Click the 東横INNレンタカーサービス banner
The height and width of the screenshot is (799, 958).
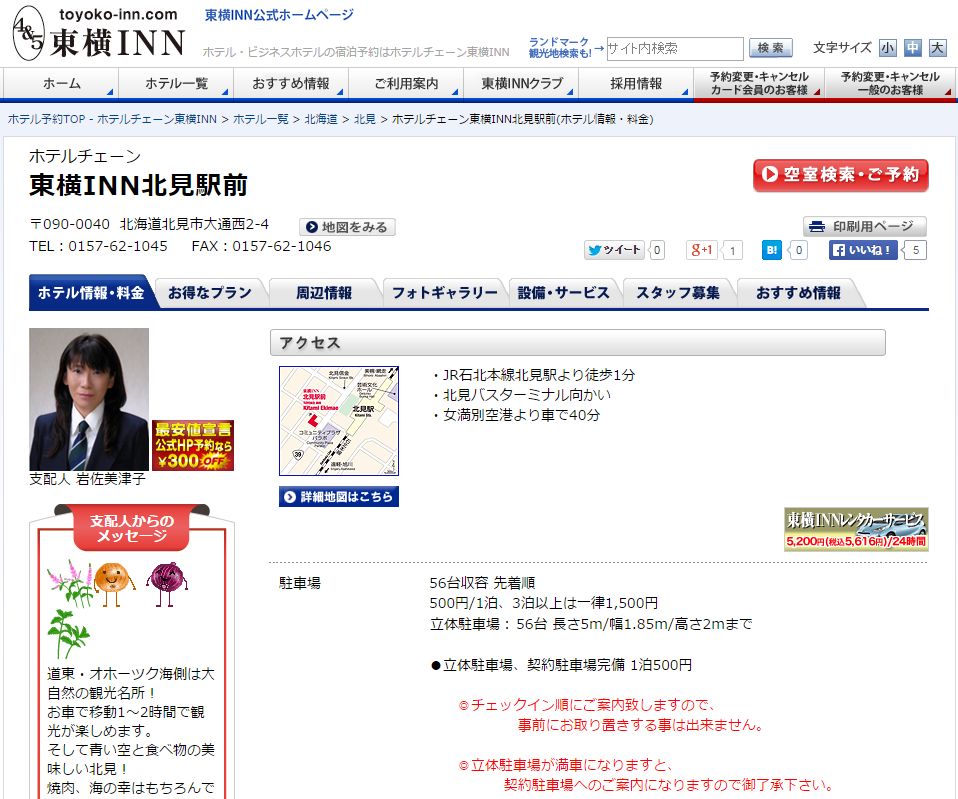(856, 529)
